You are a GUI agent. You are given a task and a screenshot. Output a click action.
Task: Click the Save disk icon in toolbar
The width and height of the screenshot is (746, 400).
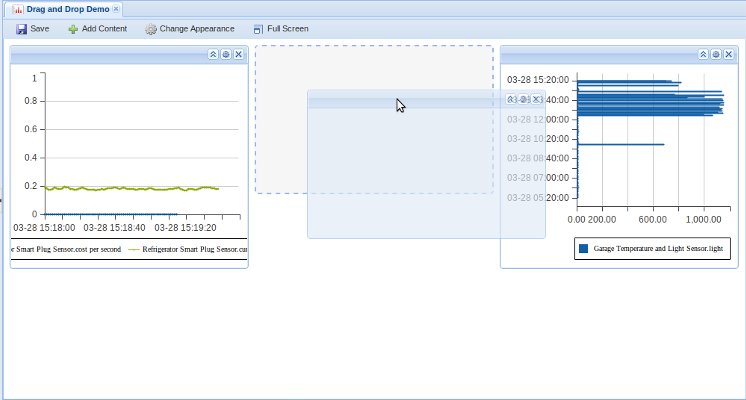click(21, 29)
